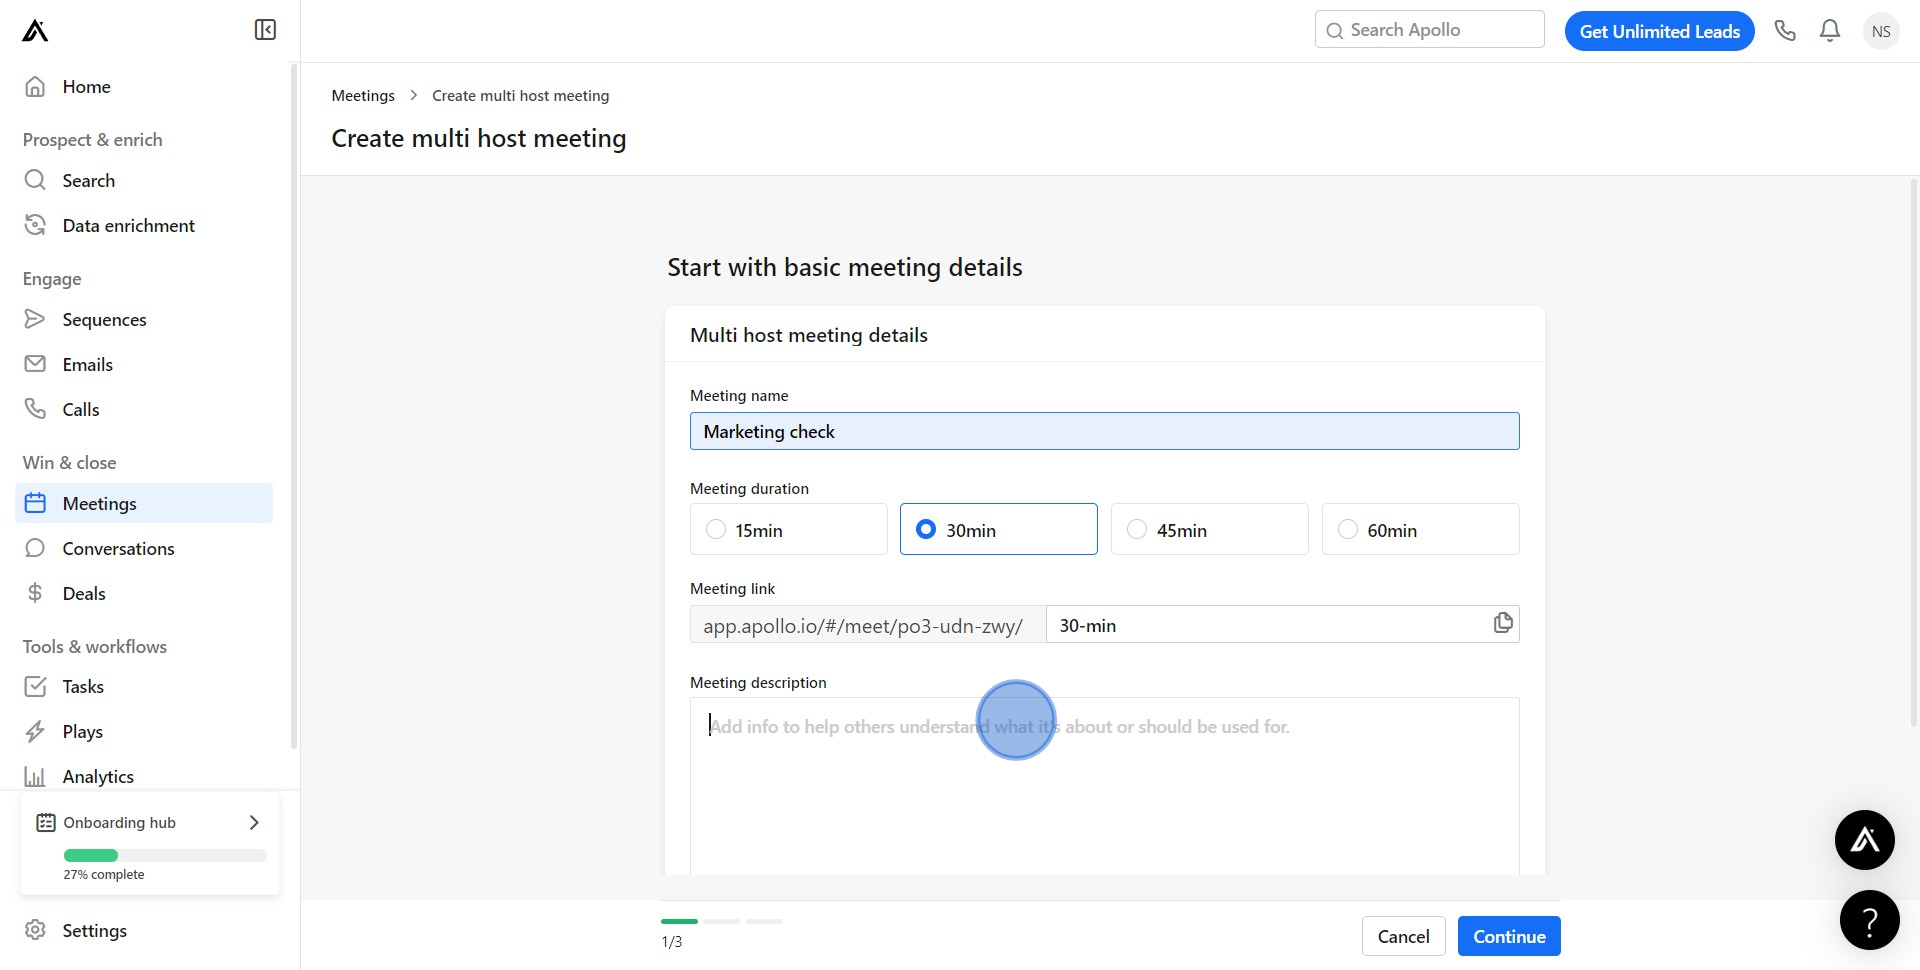Click Create multi host meeting breadcrumb

520,95
